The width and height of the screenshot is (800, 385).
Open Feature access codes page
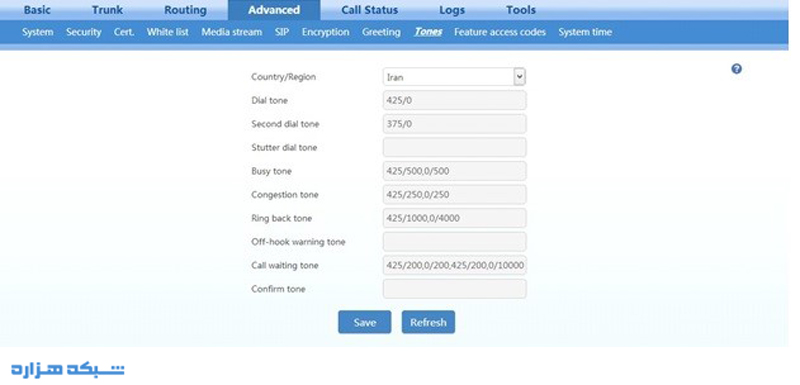coord(500,32)
